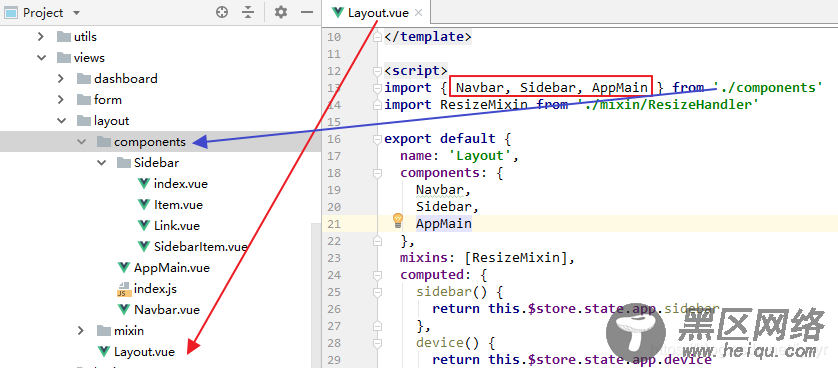Image resolution: width=838 pixels, height=368 pixels.
Task: Collapse the components folder
Action: [81, 142]
